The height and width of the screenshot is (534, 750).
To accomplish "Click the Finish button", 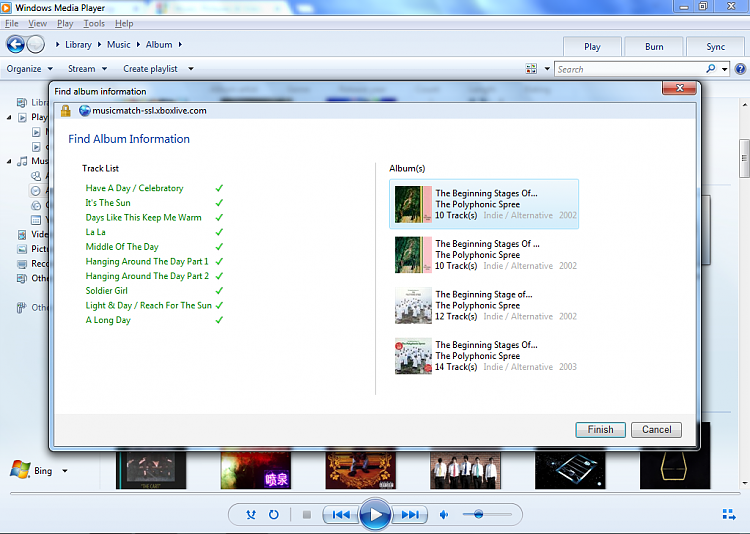I will pos(600,430).
